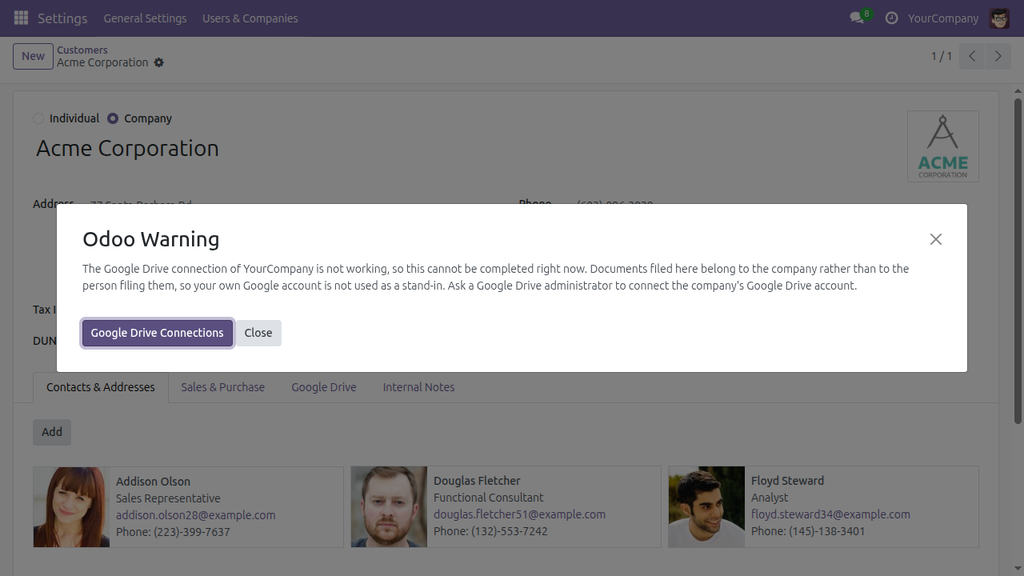Open Addison Olson's photo
Image resolution: width=1024 pixels, height=576 pixels.
click(72, 507)
